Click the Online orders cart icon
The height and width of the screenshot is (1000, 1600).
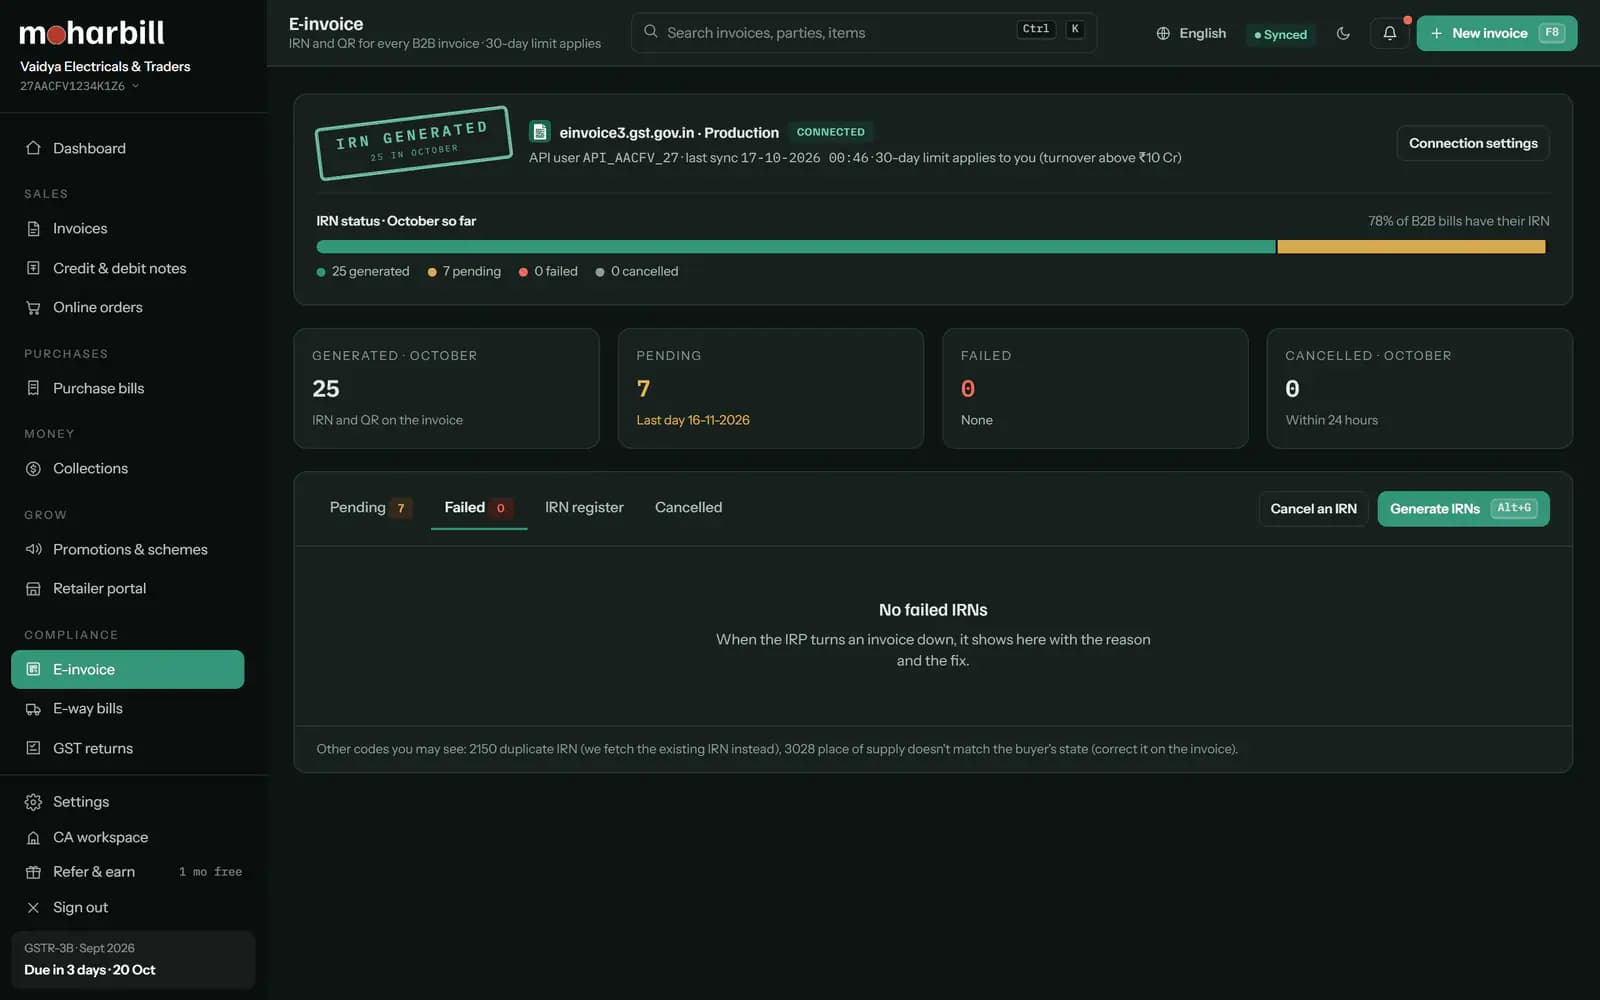[x=33, y=308]
